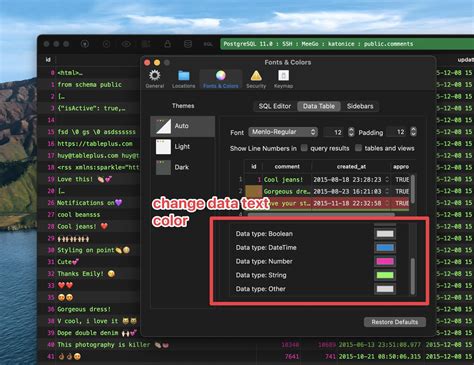The height and width of the screenshot is (365, 474).
Task: Click the PostgreSQL connection status bar
Action: click(x=347, y=44)
